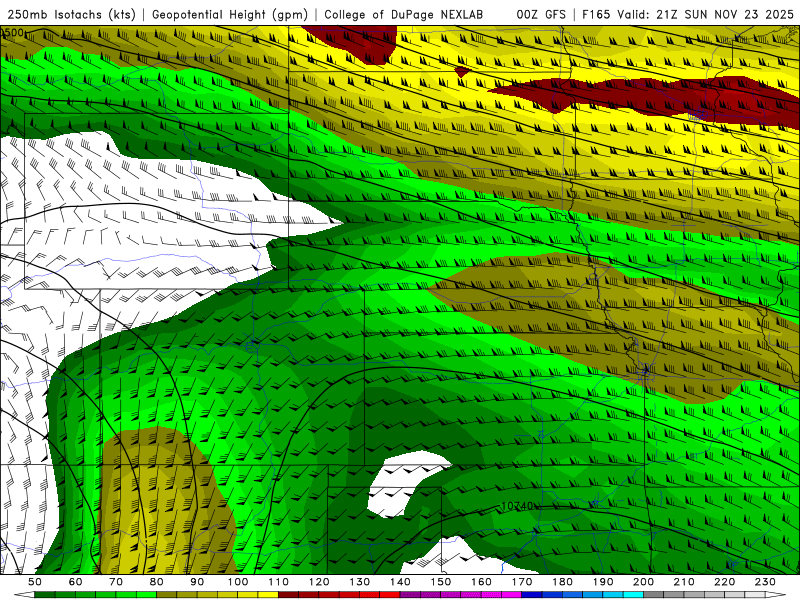
Task: Click the 160 label on the color scale
Action: coord(481,582)
